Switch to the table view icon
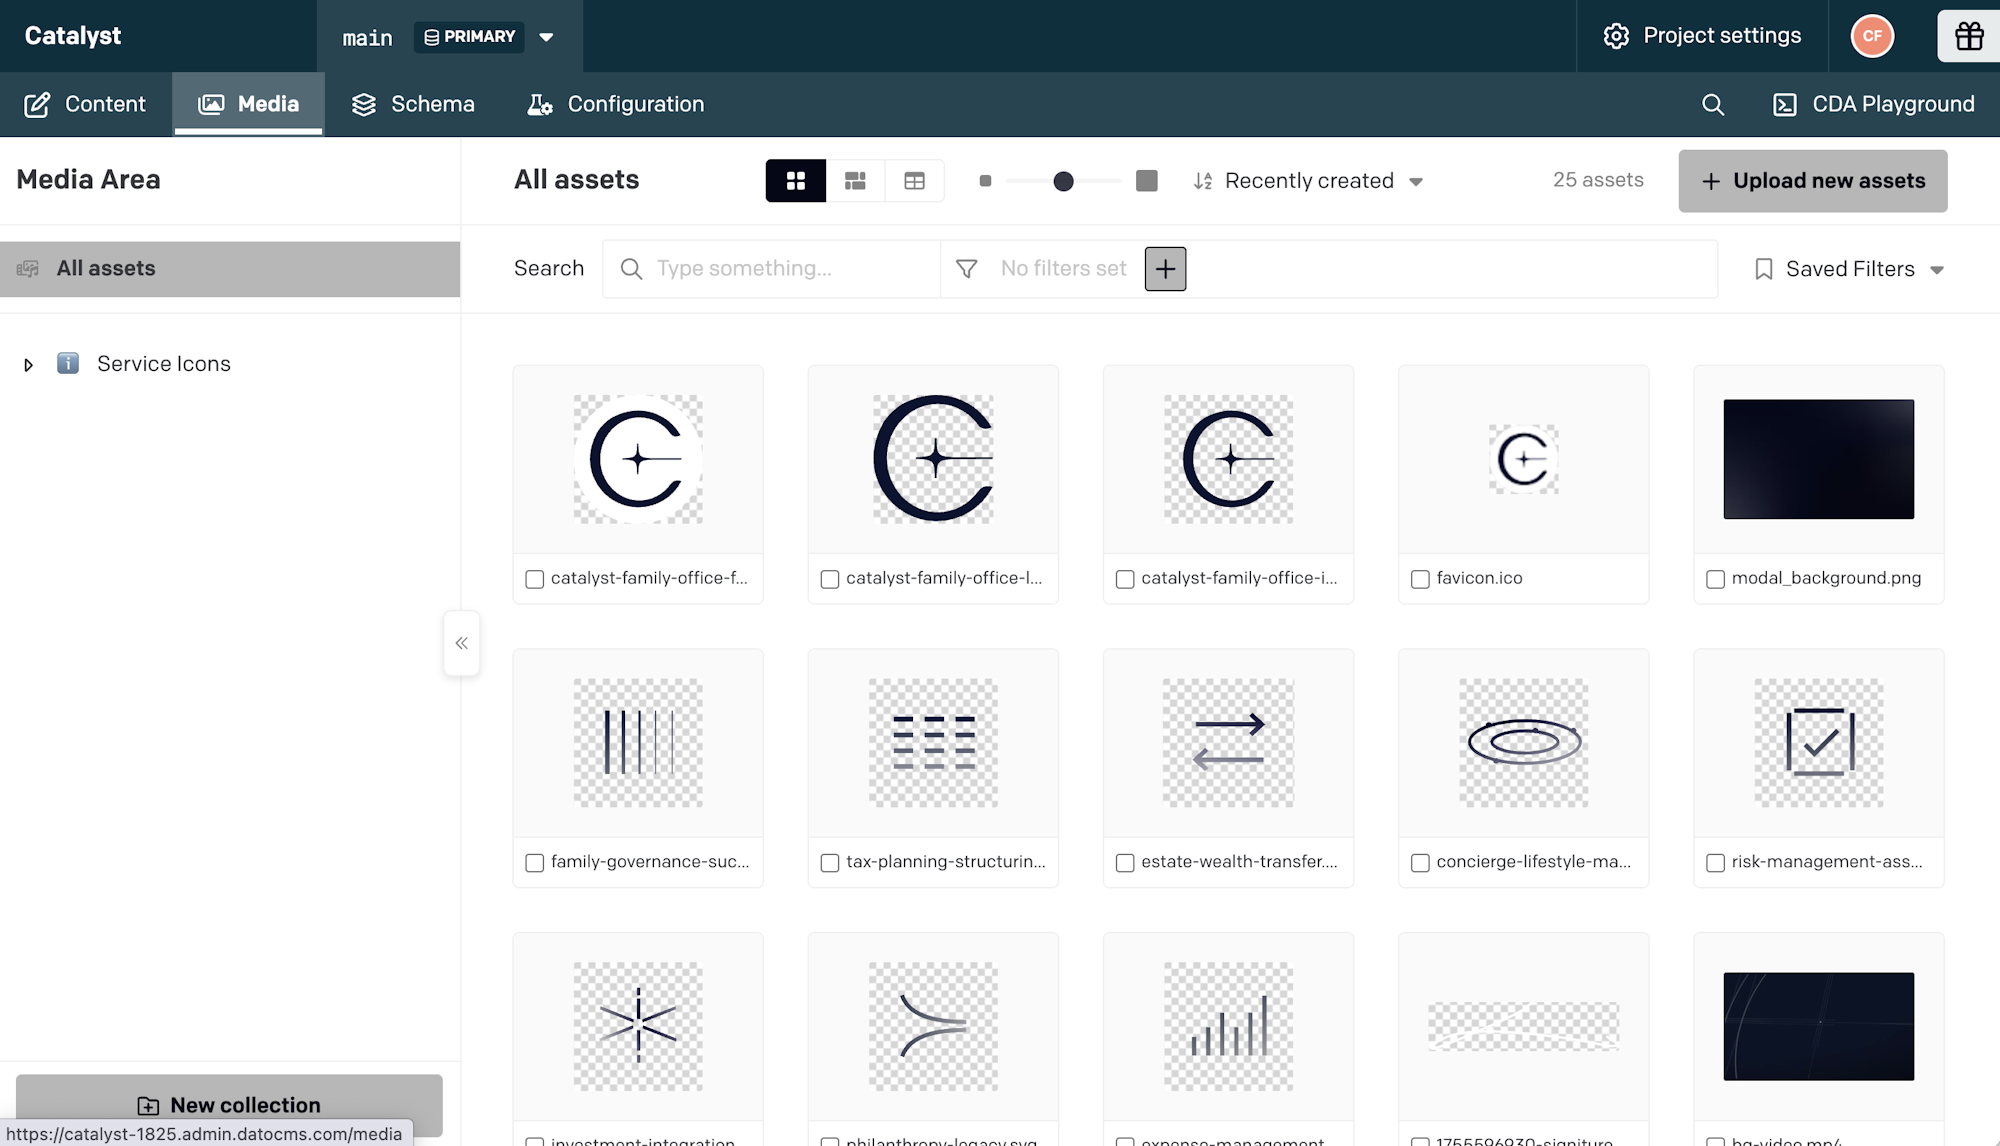The image size is (2000, 1146). pos(914,181)
